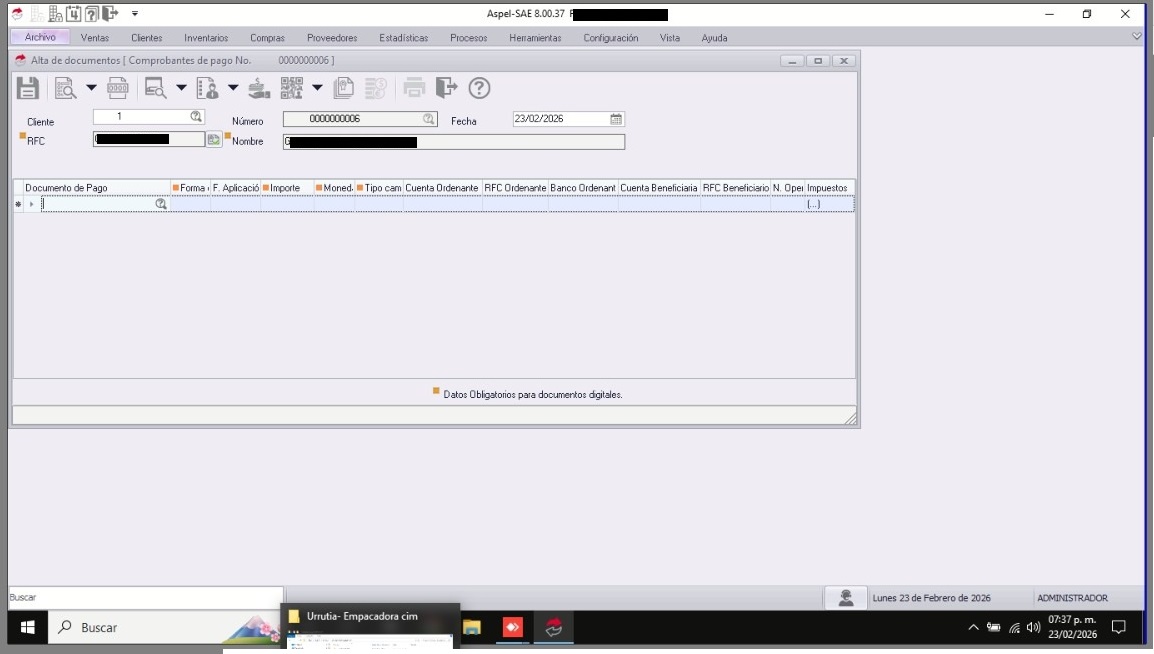Expand the arrow beside the document search icon
The width and height of the screenshot is (1154, 654).
pyautogui.click(x=91, y=88)
